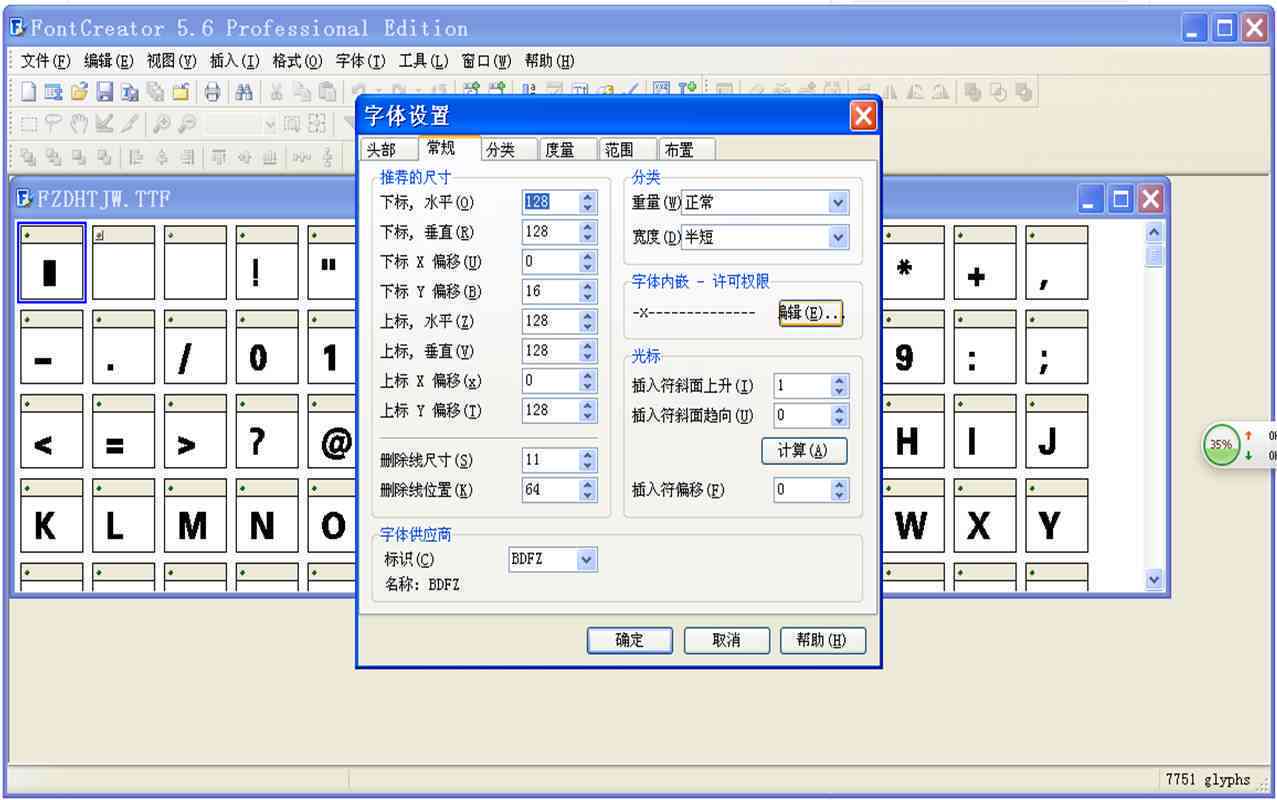Click the 取消 button

[726, 641]
